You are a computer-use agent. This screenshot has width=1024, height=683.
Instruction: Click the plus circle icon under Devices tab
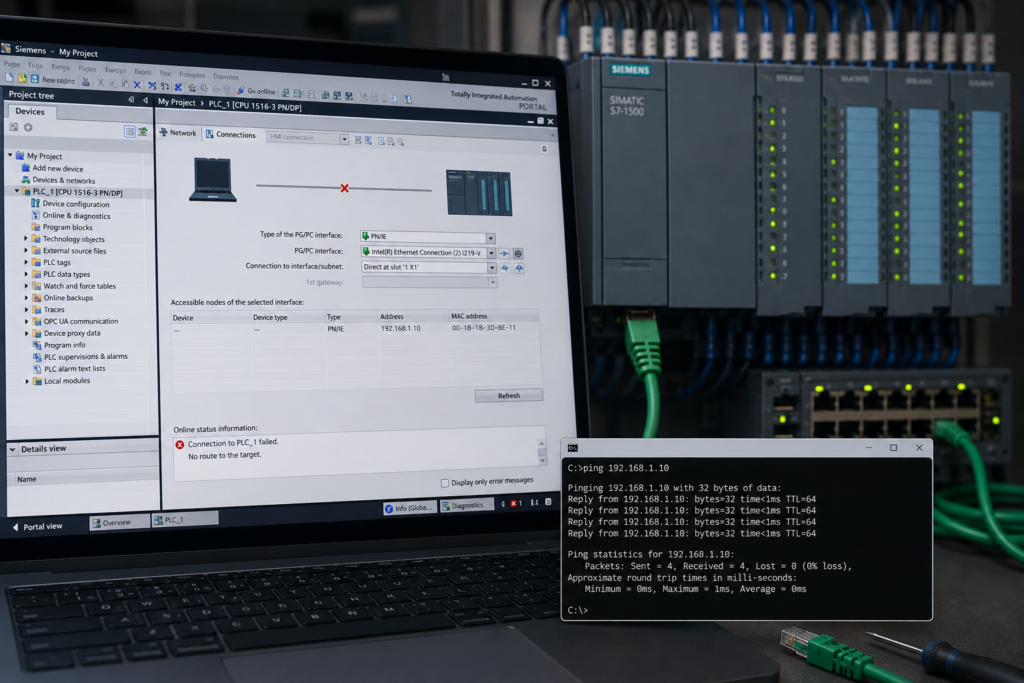tap(28, 127)
